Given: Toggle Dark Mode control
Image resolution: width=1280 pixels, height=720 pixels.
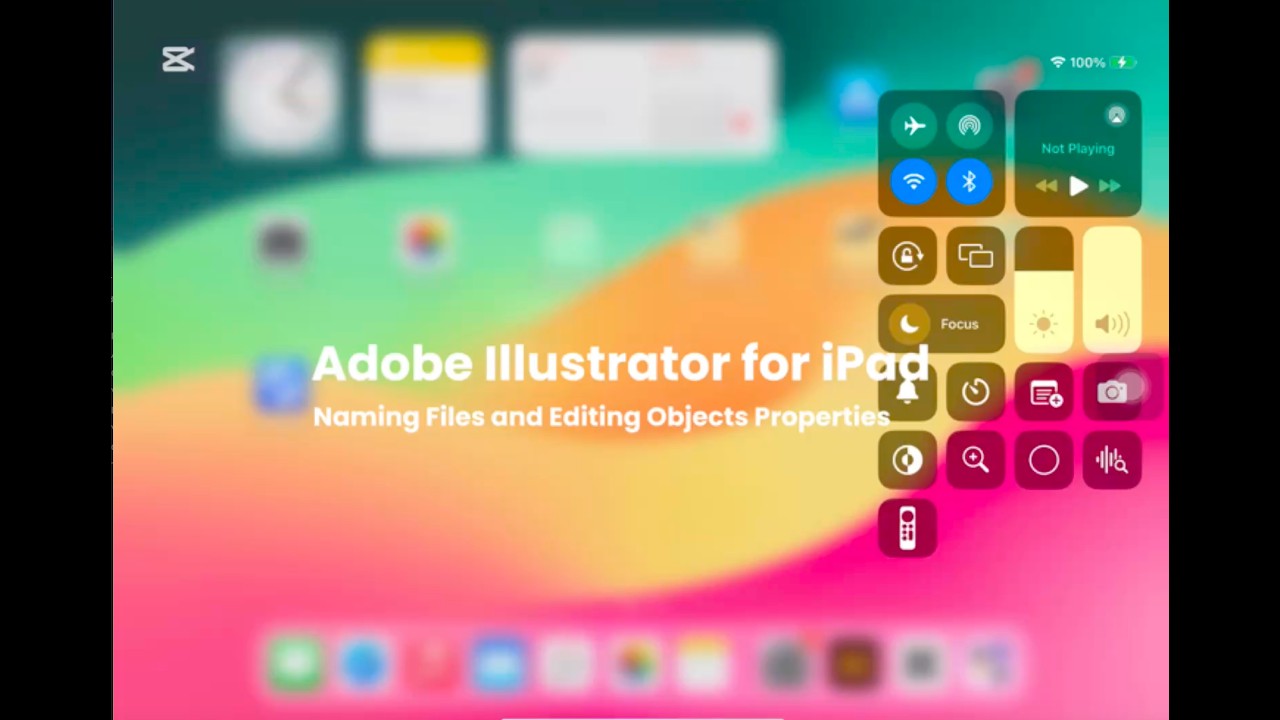Looking at the screenshot, I should [907, 460].
